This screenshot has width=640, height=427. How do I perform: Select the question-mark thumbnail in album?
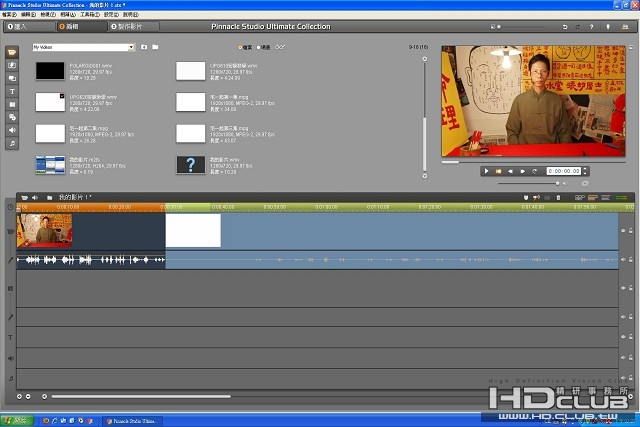coord(191,165)
